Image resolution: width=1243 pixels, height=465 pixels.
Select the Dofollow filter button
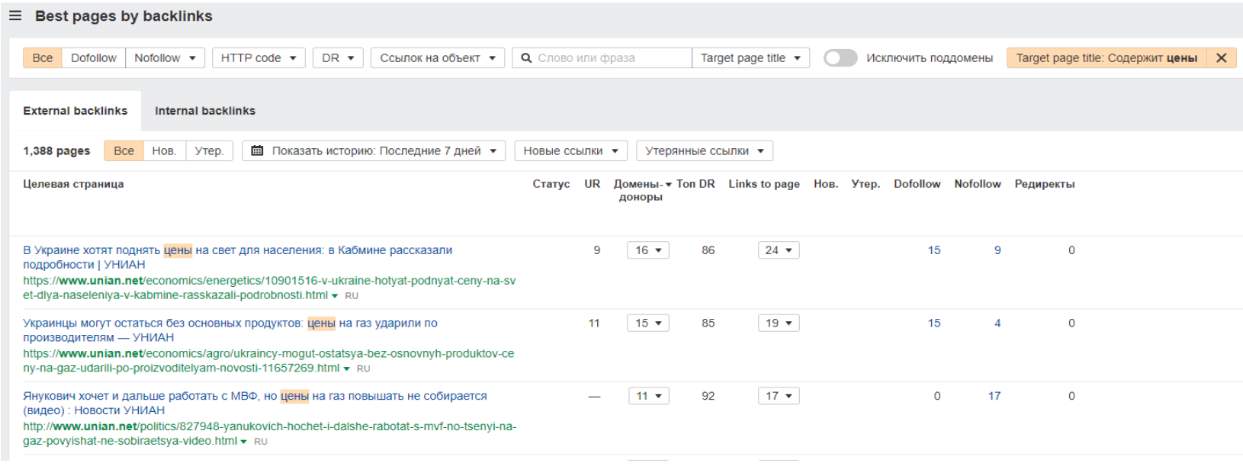(x=93, y=58)
